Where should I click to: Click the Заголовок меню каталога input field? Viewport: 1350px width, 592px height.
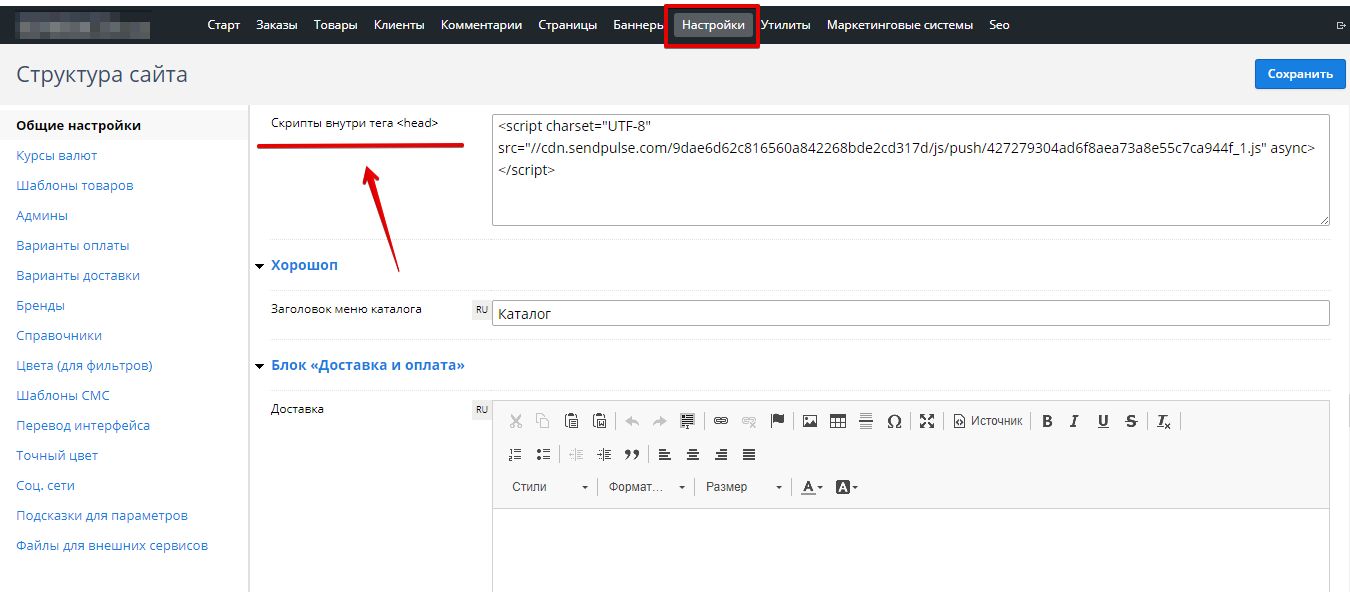pos(910,313)
